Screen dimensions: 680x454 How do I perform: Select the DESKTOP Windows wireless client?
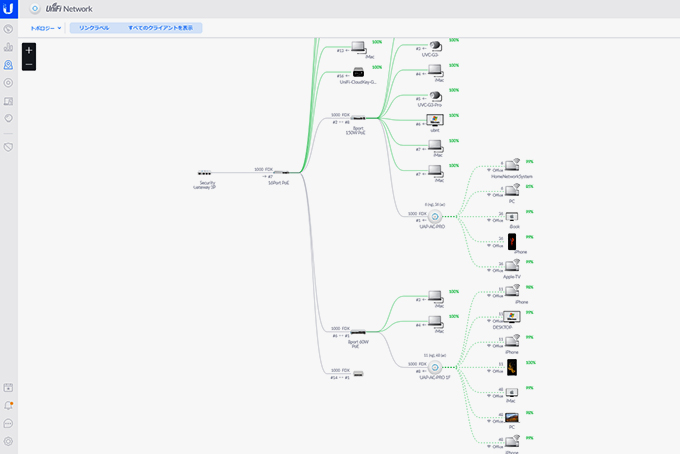[x=512, y=317]
